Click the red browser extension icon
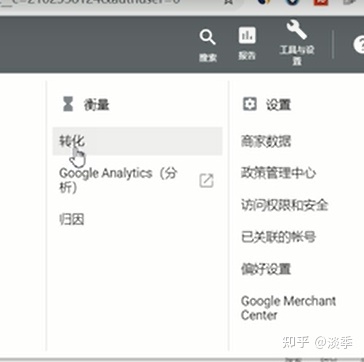This screenshot has width=364, height=362. click(x=321, y=2)
